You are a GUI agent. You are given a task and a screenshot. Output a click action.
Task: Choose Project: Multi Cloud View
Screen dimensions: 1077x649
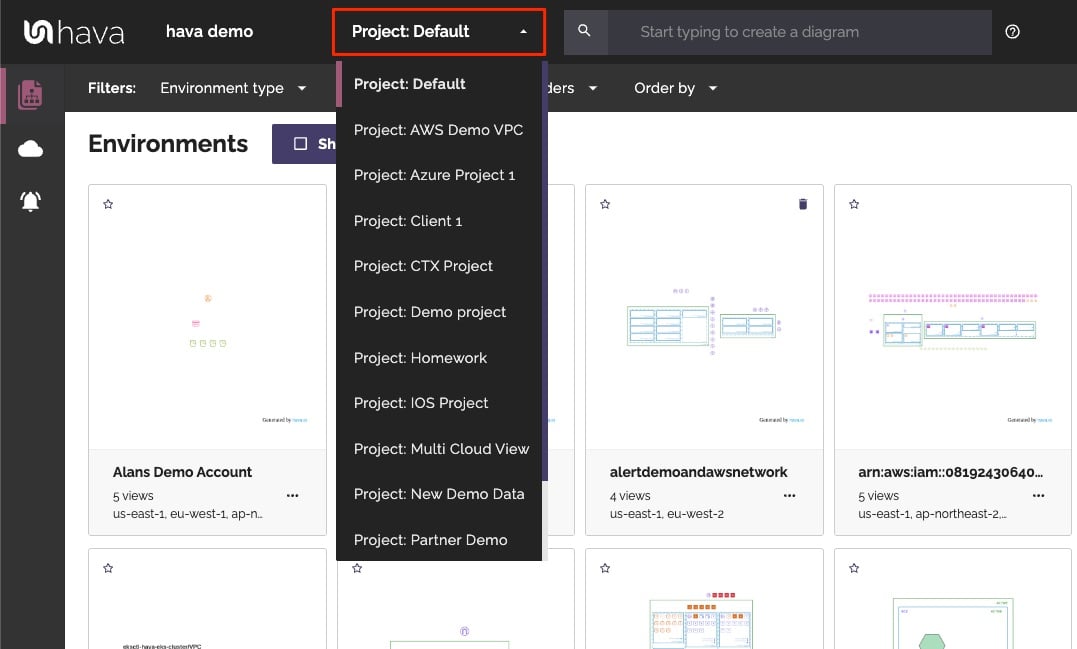point(441,449)
